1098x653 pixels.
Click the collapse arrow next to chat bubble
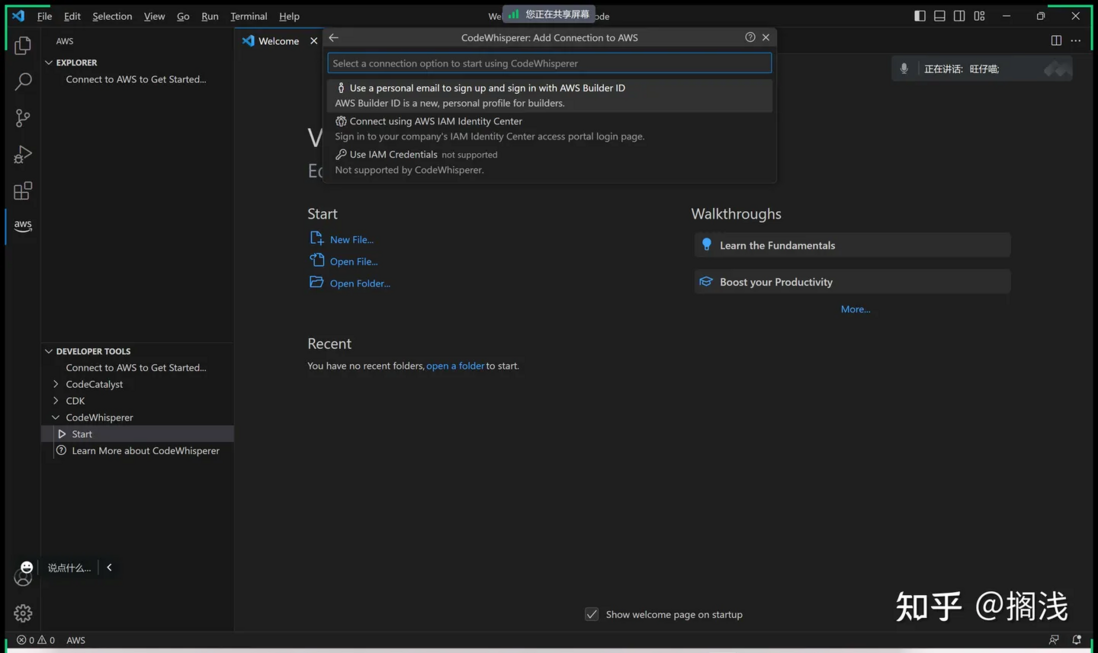click(x=109, y=568)
